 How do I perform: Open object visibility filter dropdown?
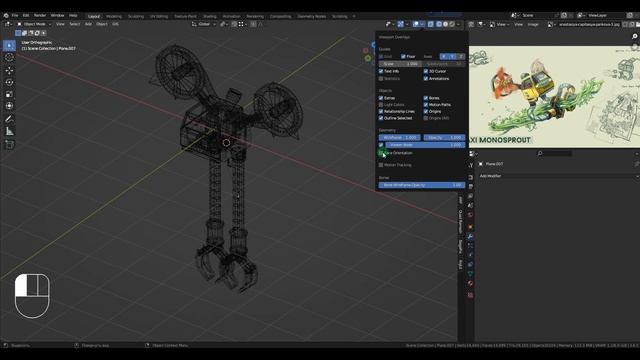pyautogui.click(x=389, y=24)
